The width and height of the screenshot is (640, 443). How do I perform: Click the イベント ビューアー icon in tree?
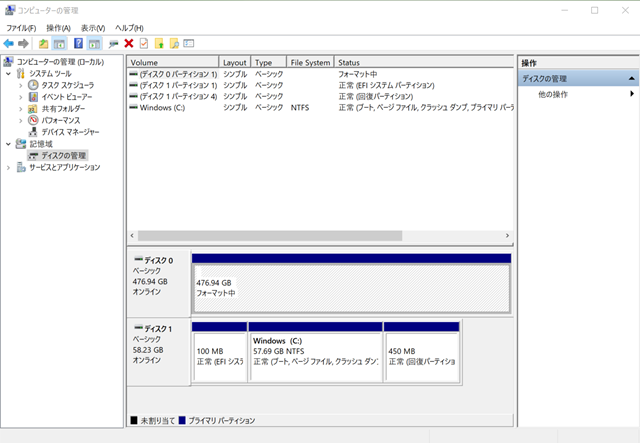tap(33, 97)
